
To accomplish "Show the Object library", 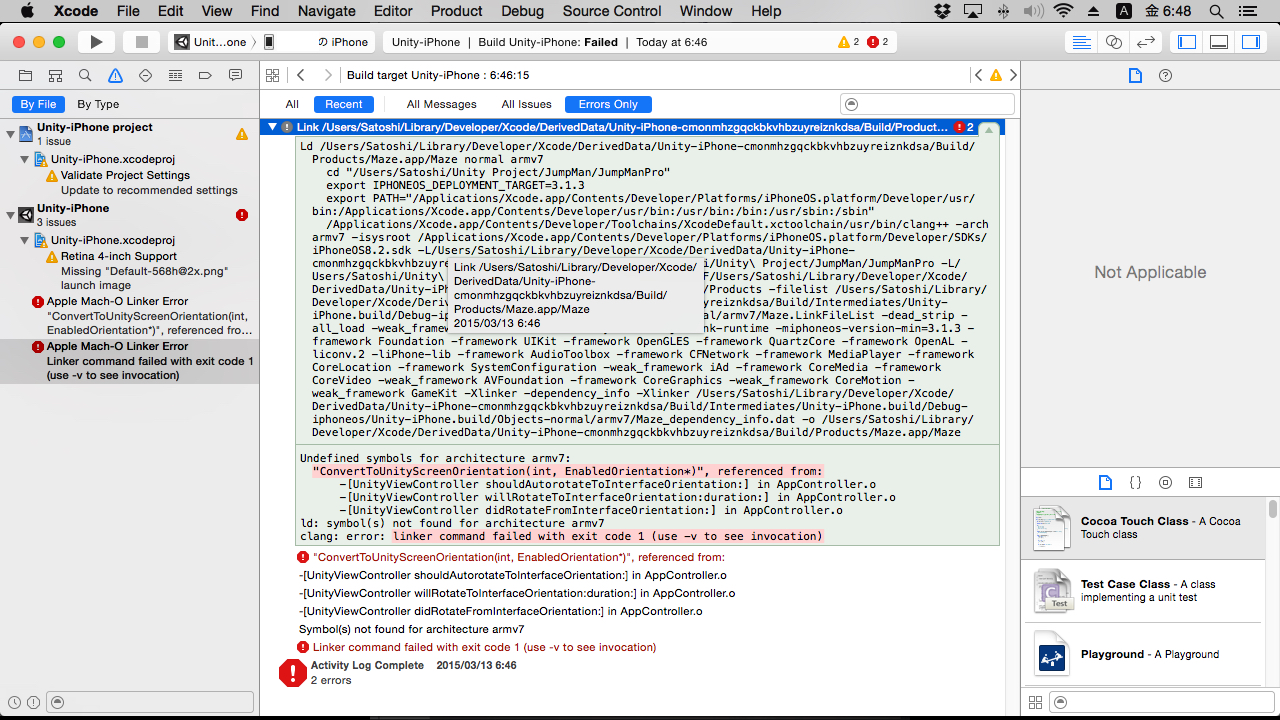I will pos(1165,482).
